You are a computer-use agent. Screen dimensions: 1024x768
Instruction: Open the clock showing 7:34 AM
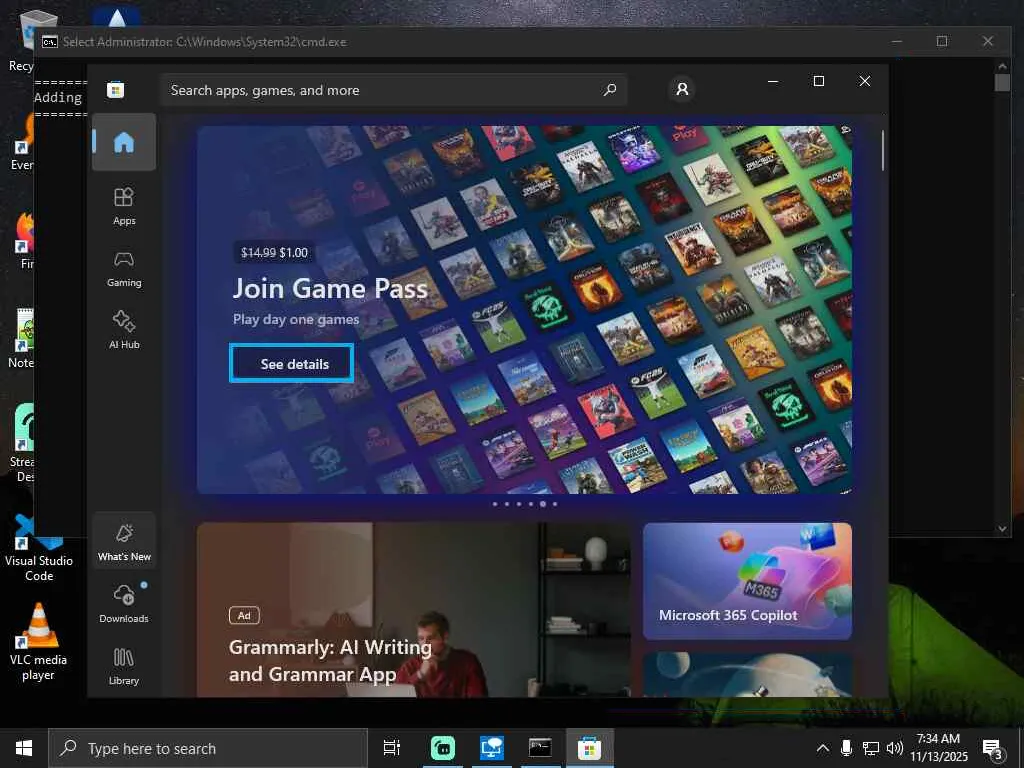click(x=938, y=748)
